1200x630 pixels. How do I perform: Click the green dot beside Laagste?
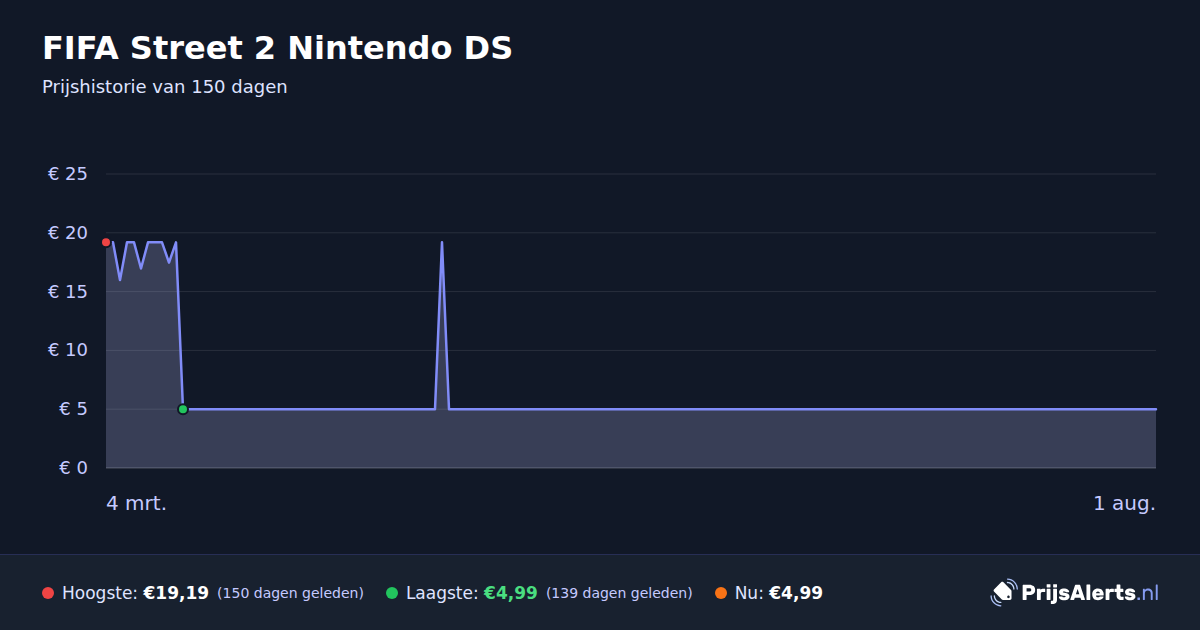click(x=392, y=593)
